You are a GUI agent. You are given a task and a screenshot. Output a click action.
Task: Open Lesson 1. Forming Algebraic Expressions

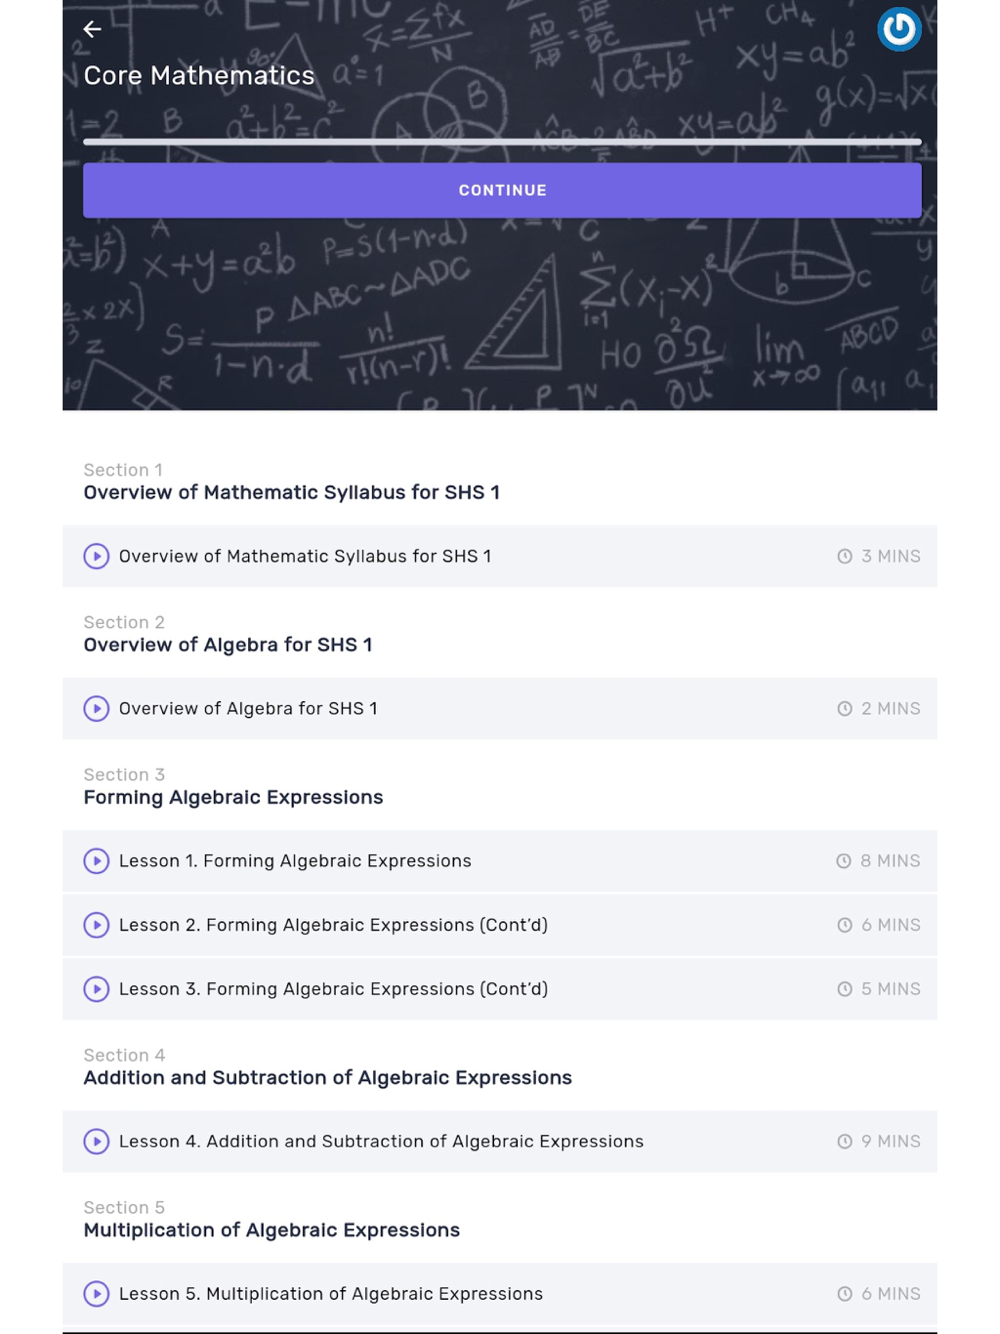click(x=295, y=861)
